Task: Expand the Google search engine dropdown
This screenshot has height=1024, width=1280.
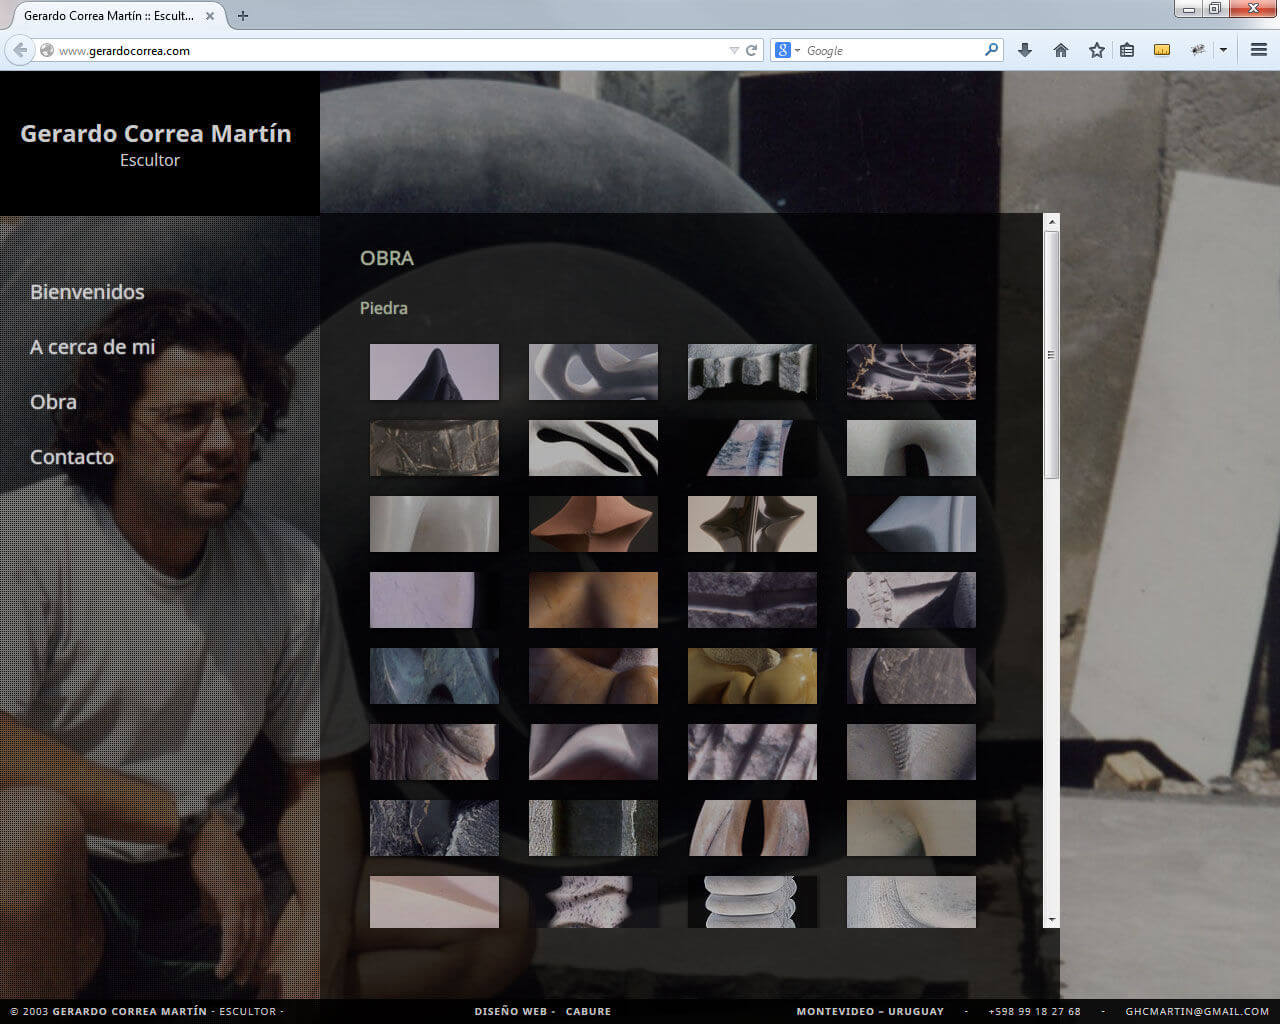Action: [788, 50]
